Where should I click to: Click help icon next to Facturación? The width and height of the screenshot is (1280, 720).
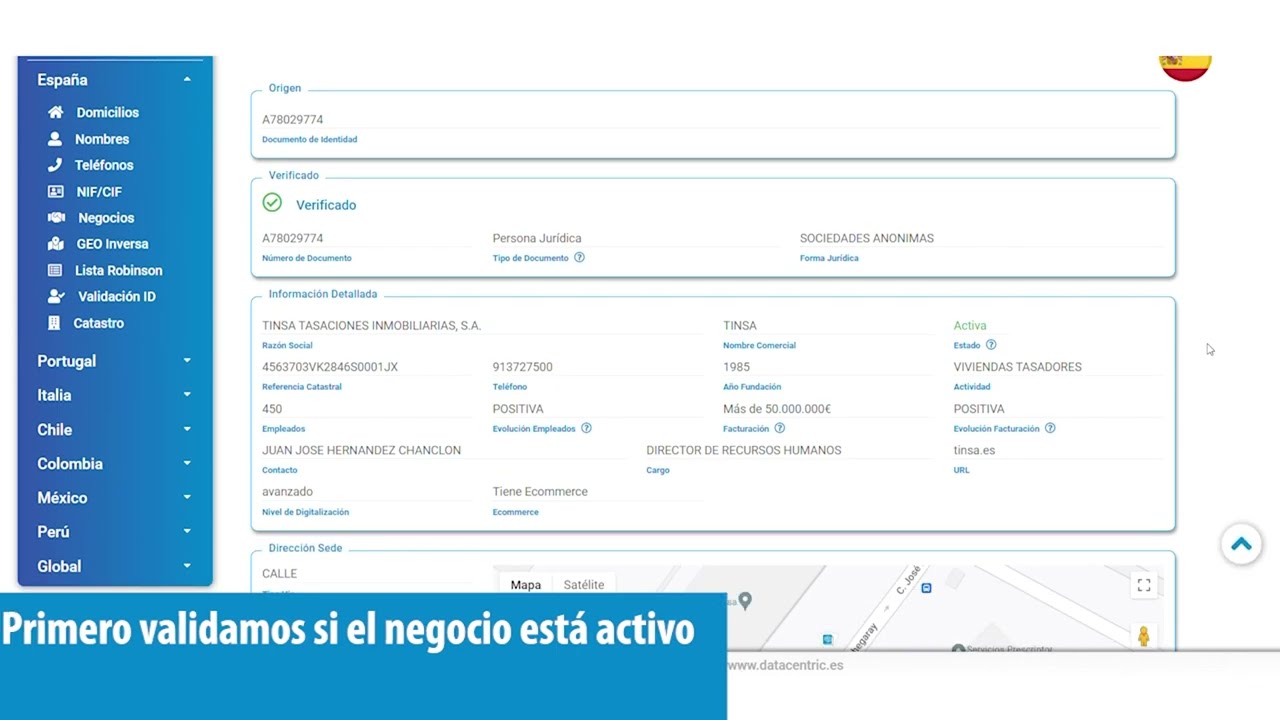tap(779, 428)
